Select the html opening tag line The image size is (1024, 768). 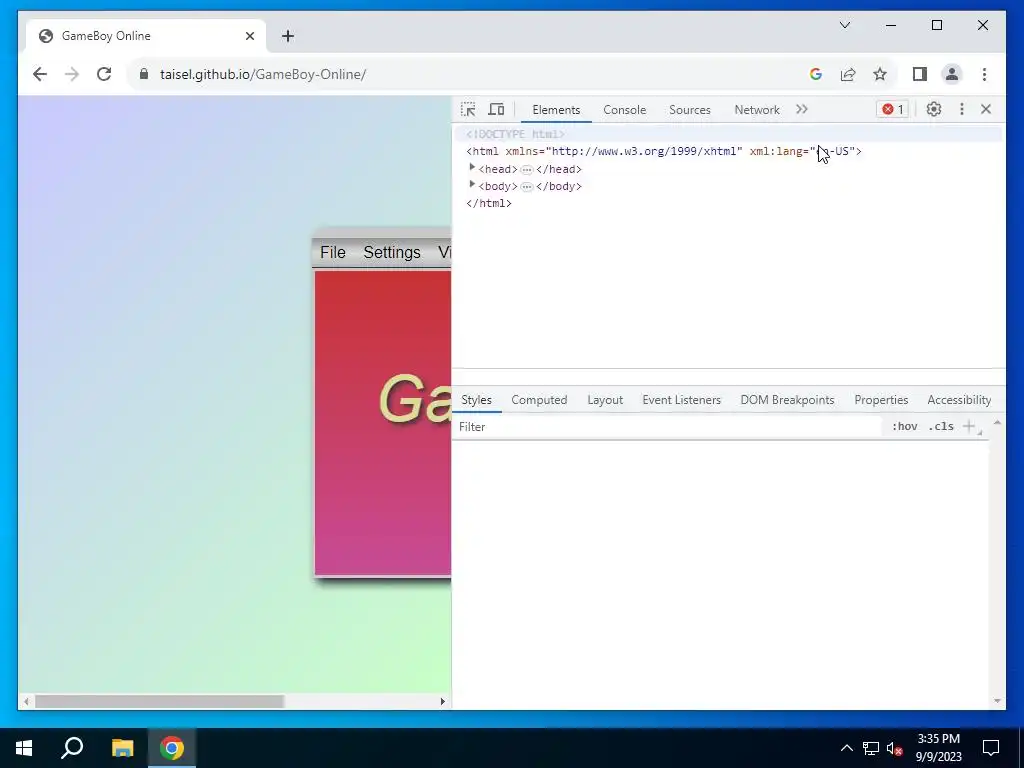click(x=664, y=152)
